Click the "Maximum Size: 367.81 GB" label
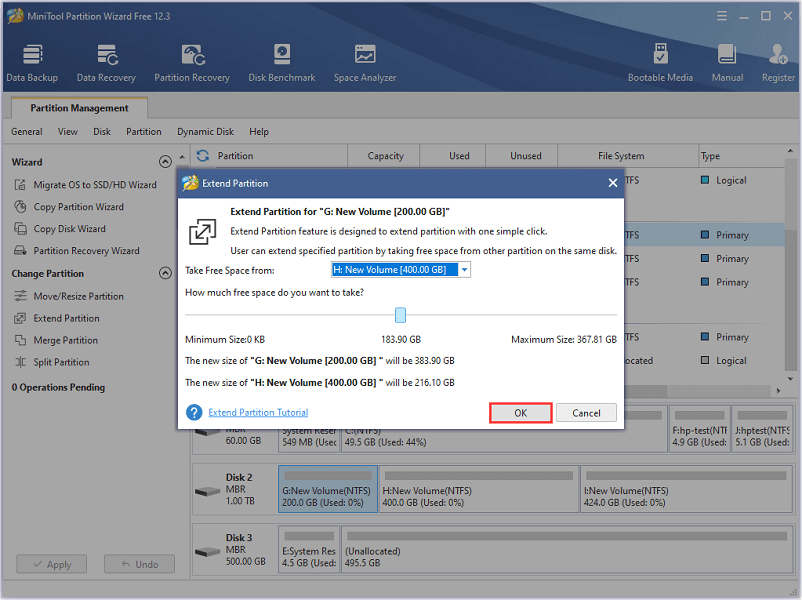This screenshot has width=802, height=600. click(564, 339)
